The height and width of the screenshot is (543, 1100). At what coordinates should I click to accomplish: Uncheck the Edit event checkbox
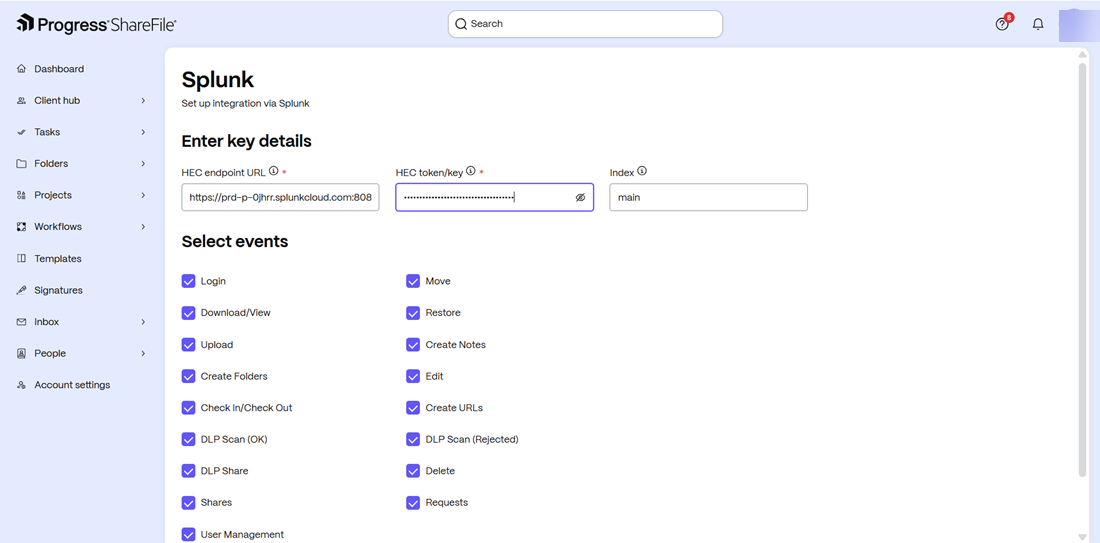click(x=413, y=376)
